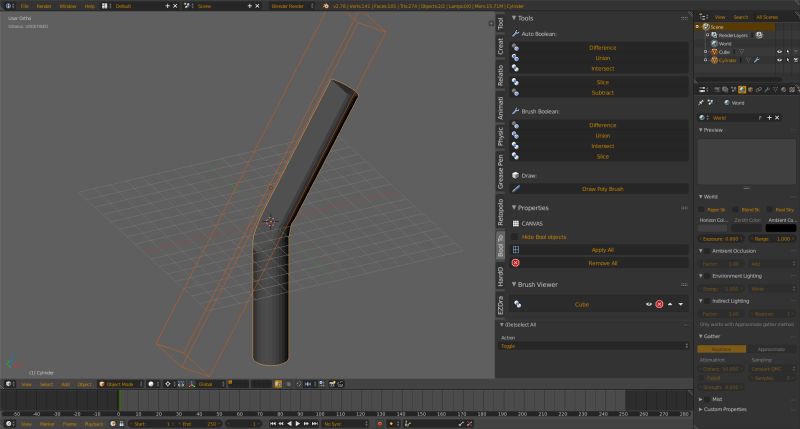Add a new world datablock with plus
This screenshot has width=800, height=429.
click(x=769, y=118)
